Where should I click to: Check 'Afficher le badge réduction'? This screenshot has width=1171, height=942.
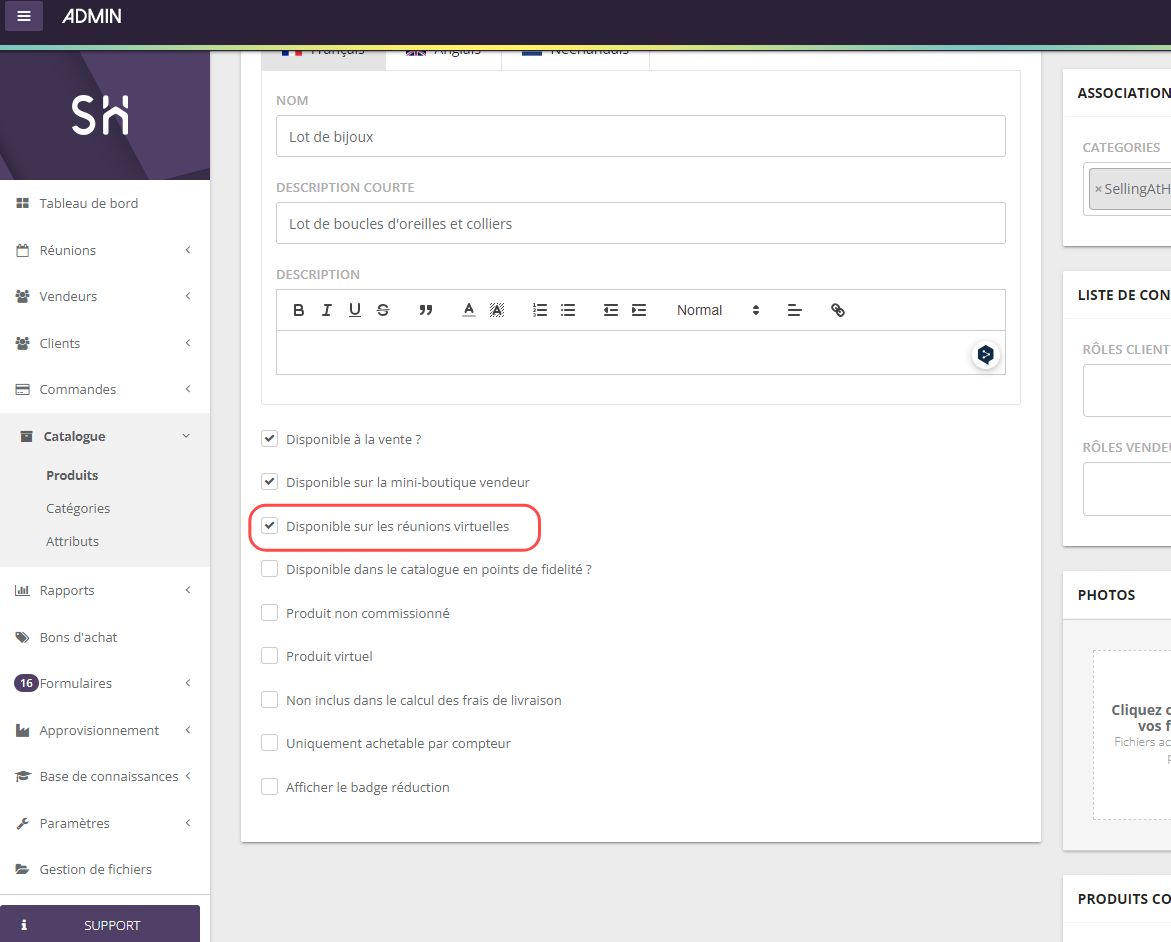[269, 787]
